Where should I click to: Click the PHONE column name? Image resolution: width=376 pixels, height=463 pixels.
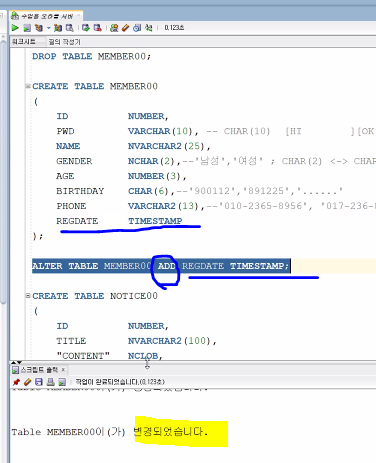coord(71,206)
